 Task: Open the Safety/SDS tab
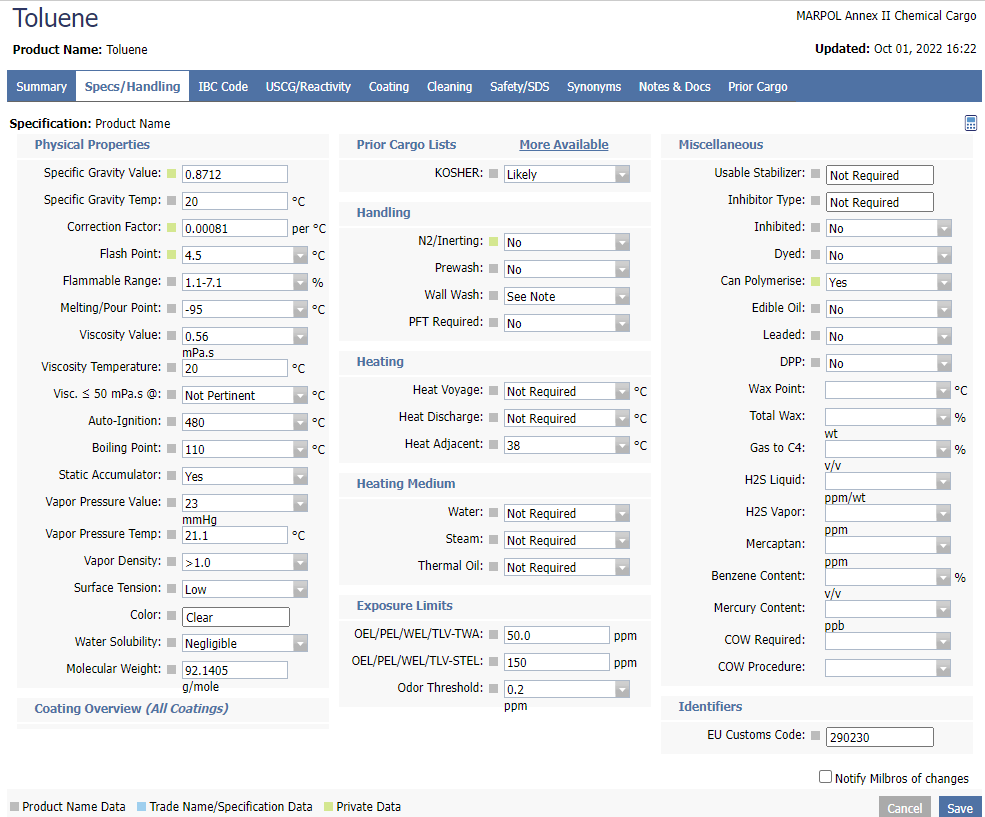point(519,87)
